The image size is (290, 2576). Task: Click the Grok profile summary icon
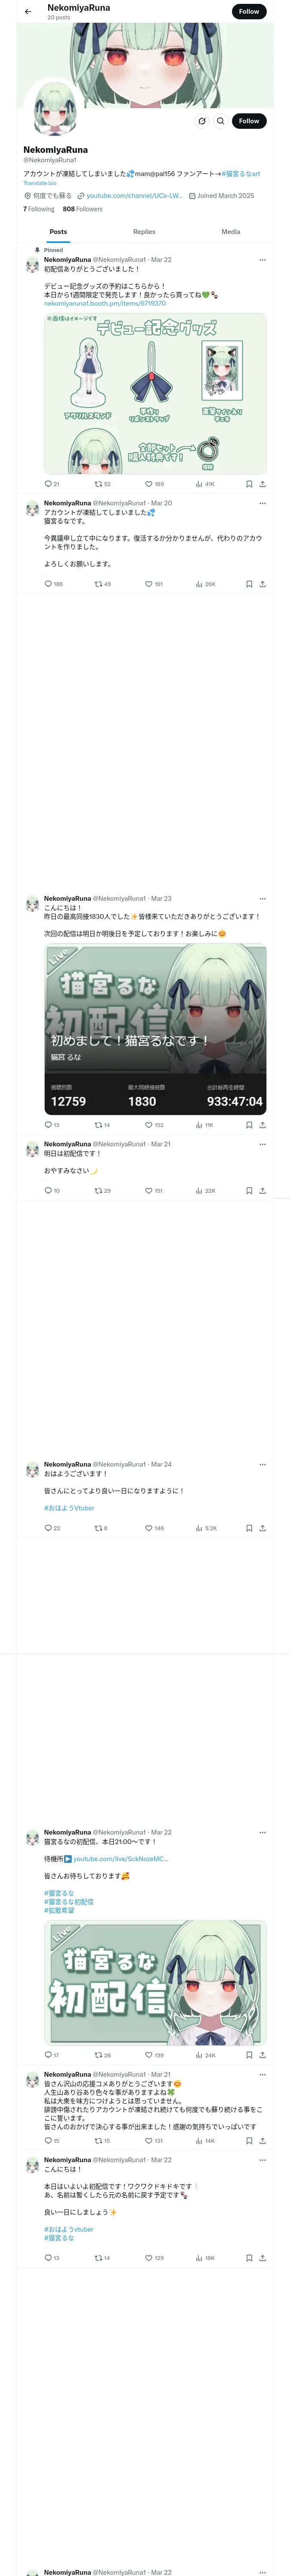tap(202, 121)
